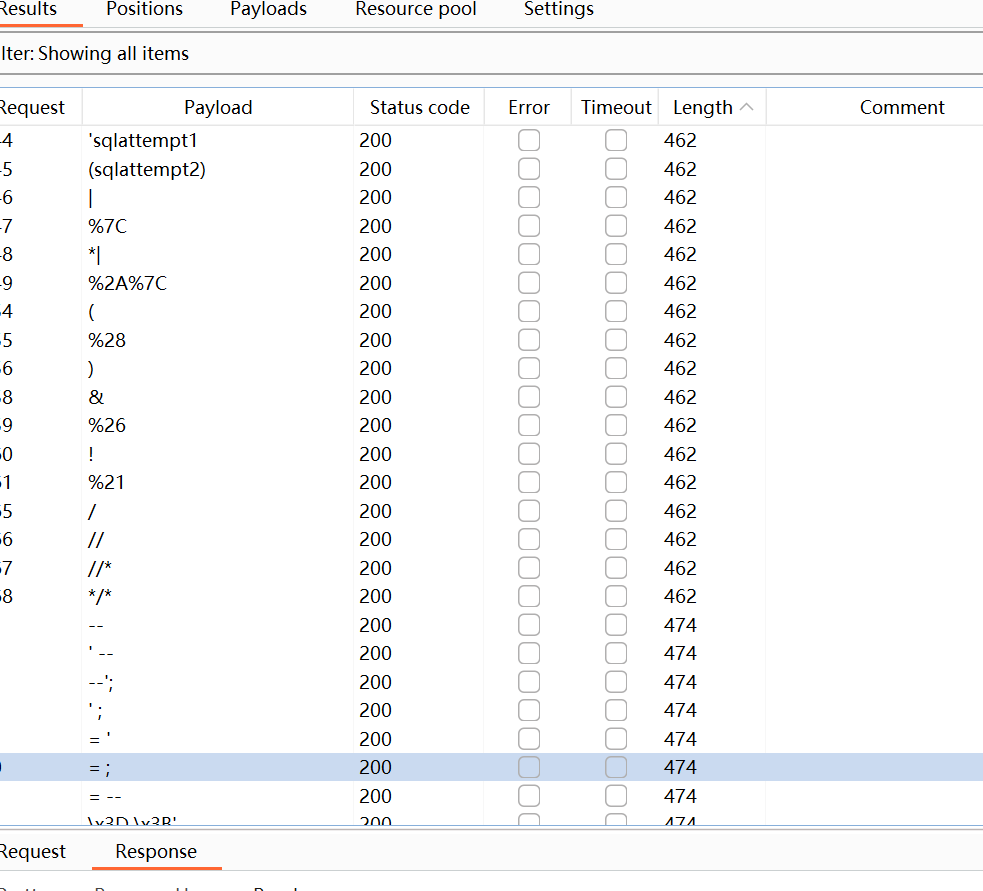Select the %7C payload row
This screenshot has width=983, height=891.
pyautogui.click(x=492, y=226)
